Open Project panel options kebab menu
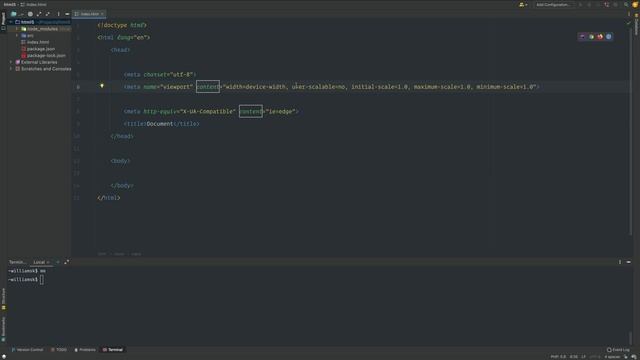 point(58,14)
